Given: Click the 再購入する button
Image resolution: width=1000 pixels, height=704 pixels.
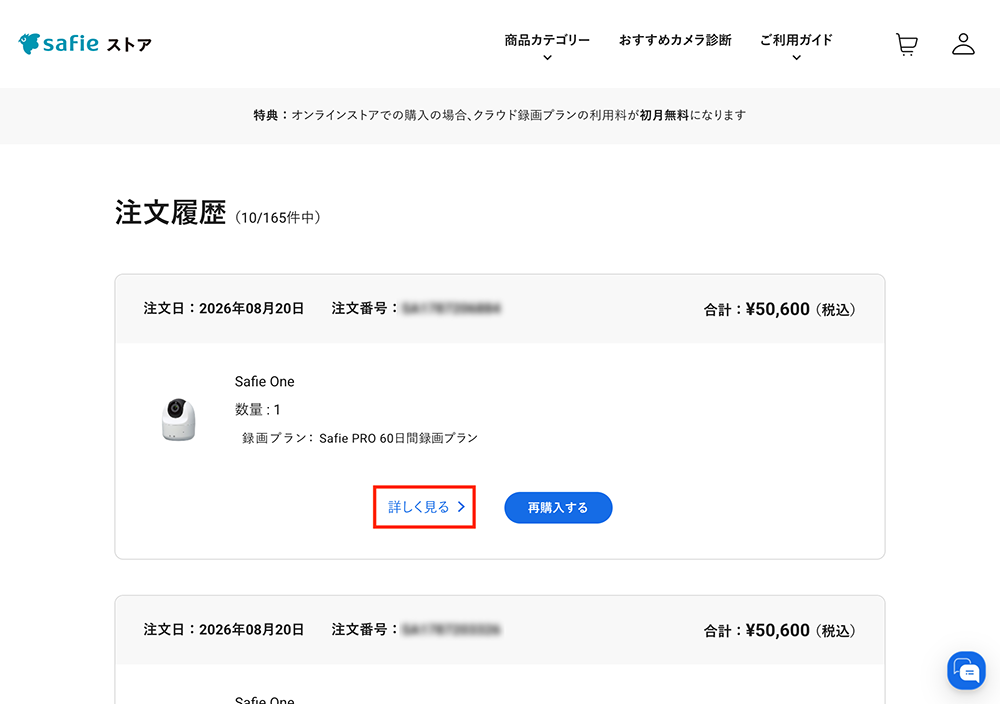Looking at the screenshot, I should click(558, 508).
